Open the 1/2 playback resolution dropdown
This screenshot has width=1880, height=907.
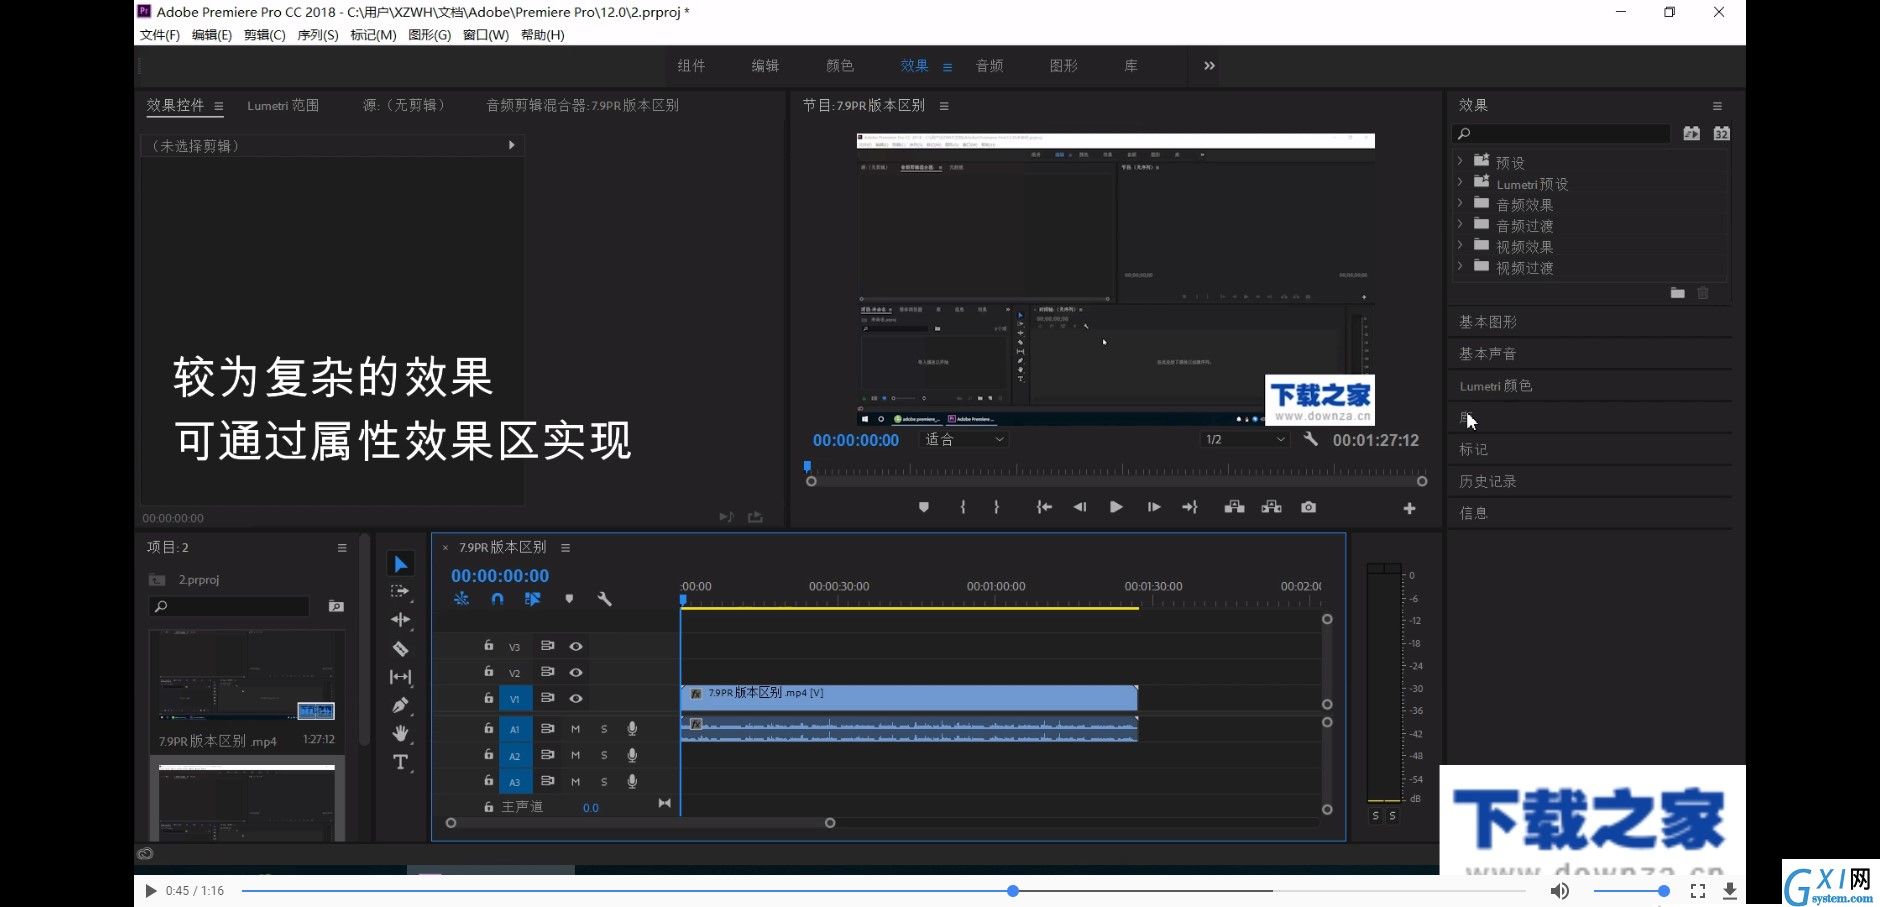pyautogui.click(x=1244, y=439)
